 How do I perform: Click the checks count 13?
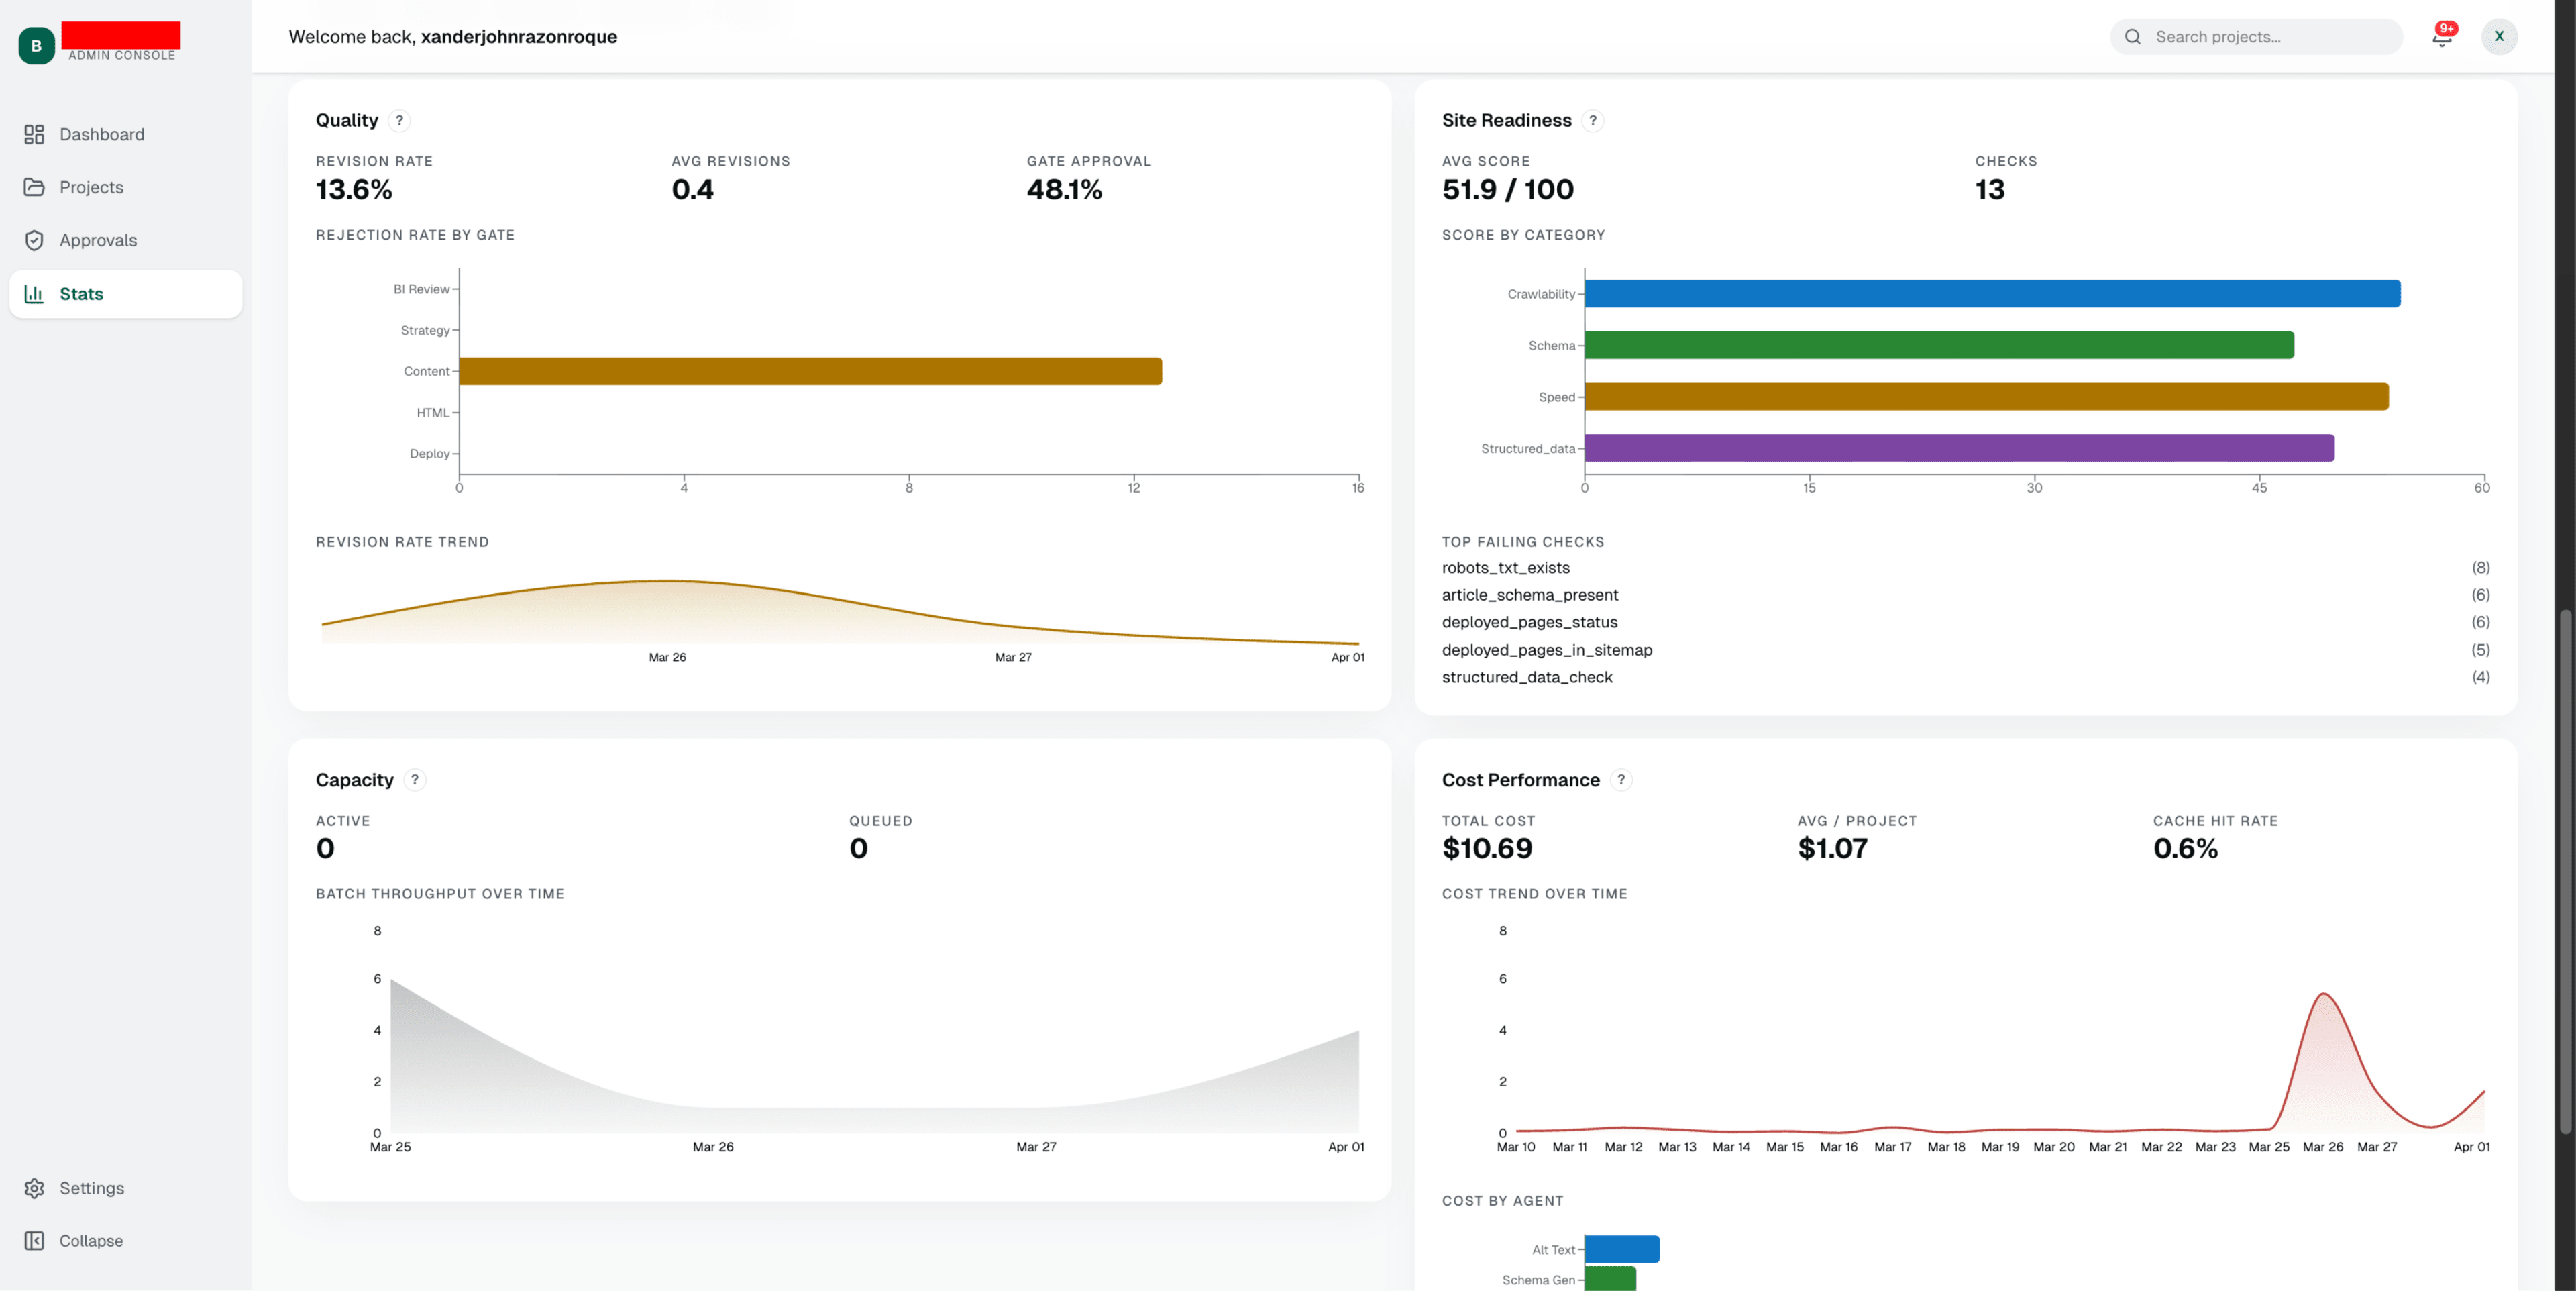point(1990,190)
